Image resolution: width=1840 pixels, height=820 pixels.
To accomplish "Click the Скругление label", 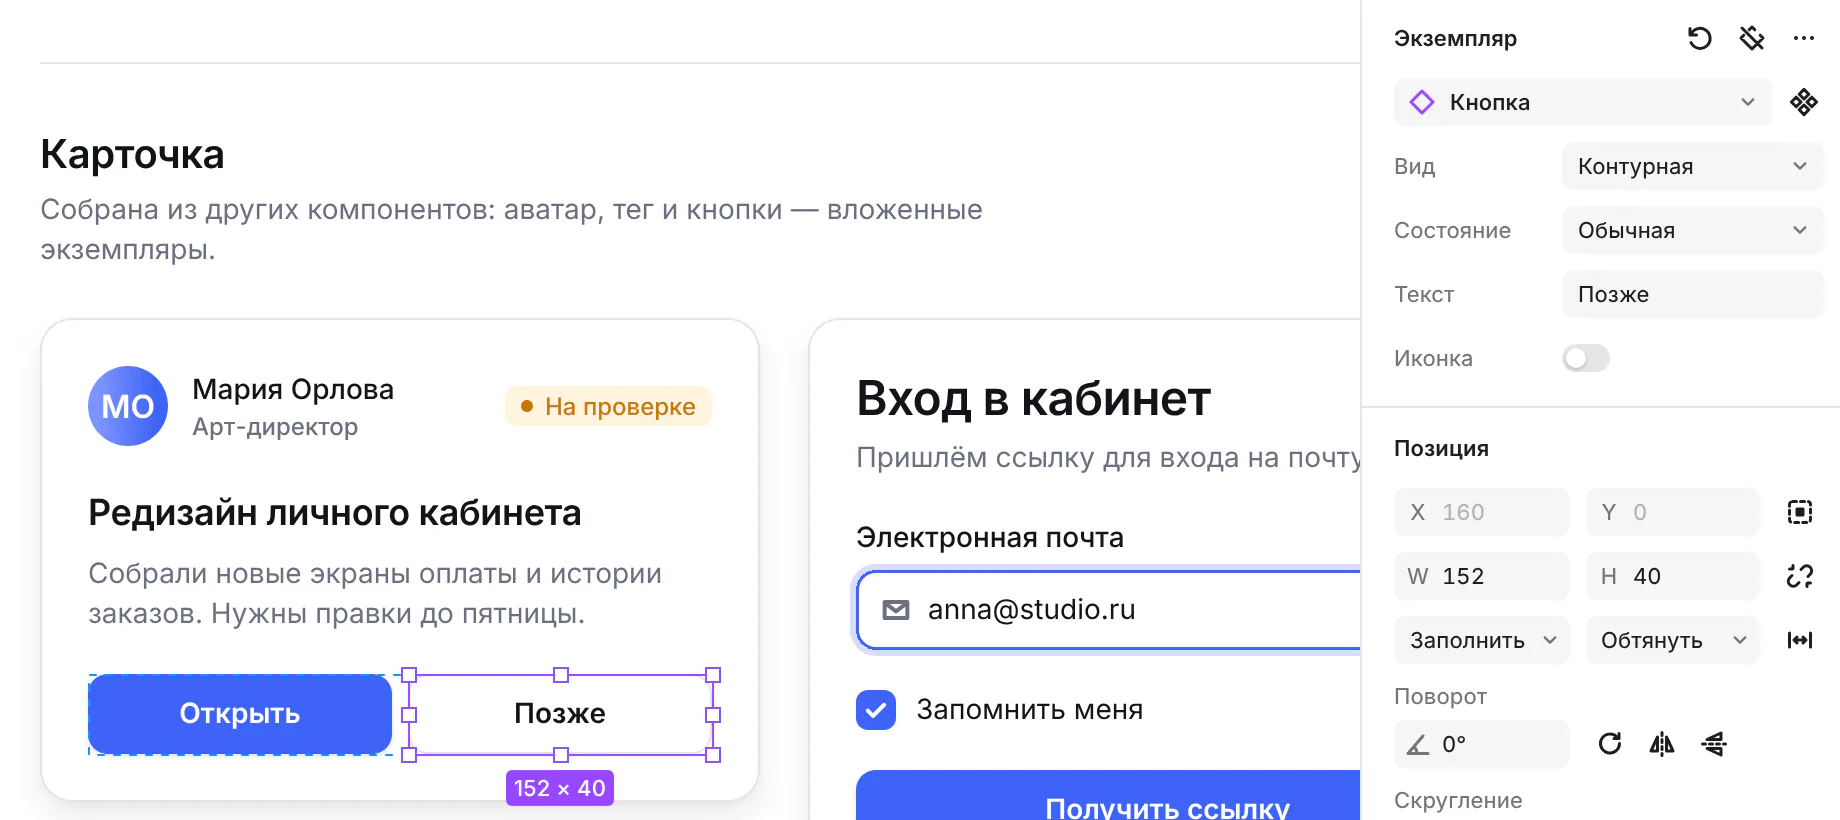I will click(x=1458, y=800).
